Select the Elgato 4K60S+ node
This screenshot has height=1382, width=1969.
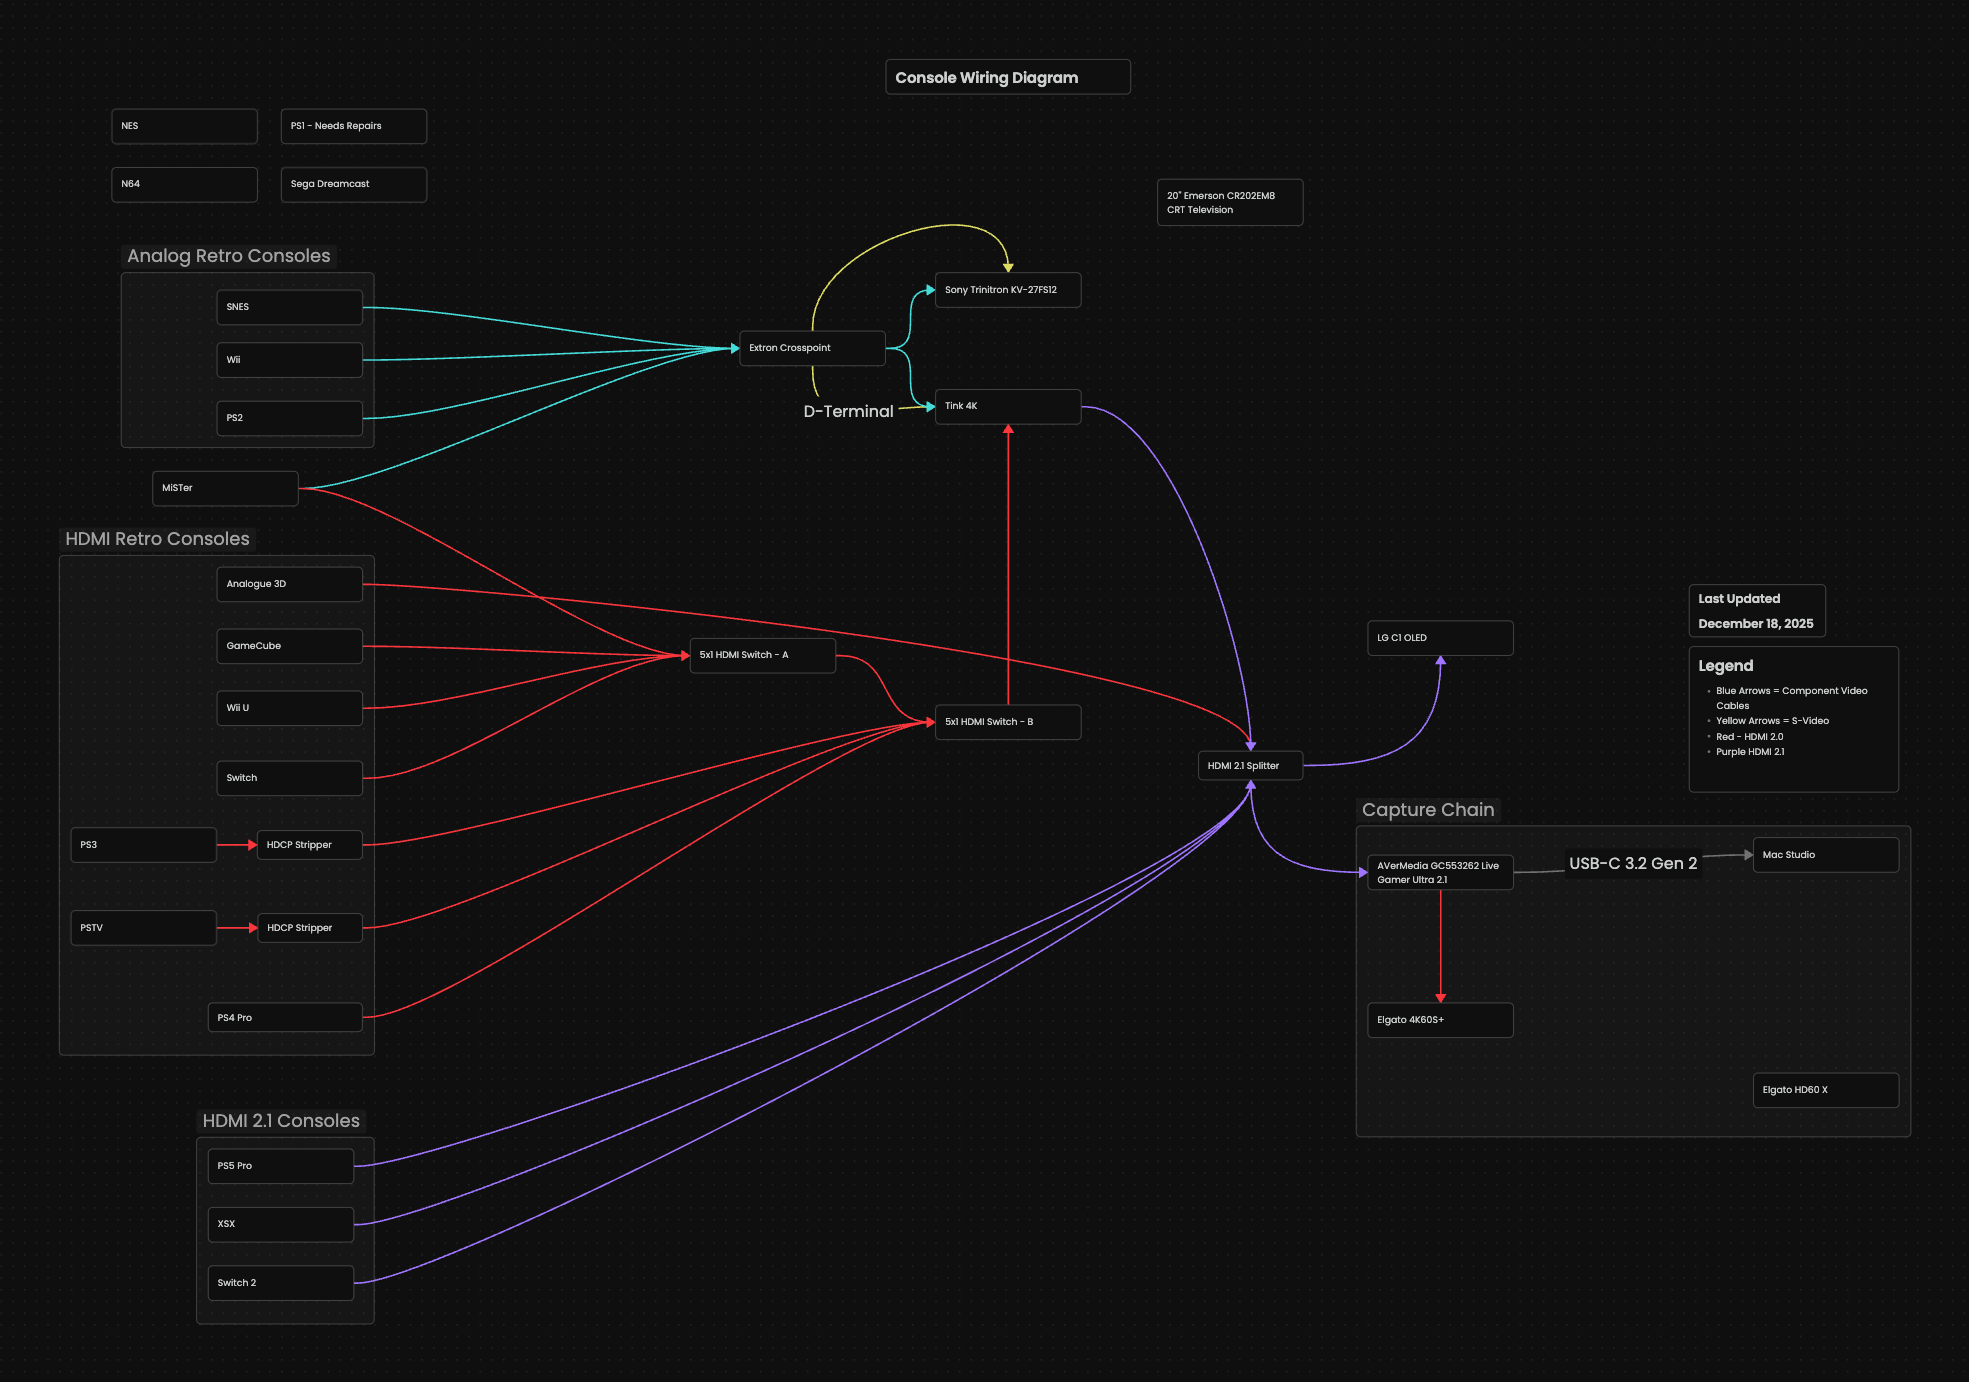pyautogui.click(x=1439, y=1020)
